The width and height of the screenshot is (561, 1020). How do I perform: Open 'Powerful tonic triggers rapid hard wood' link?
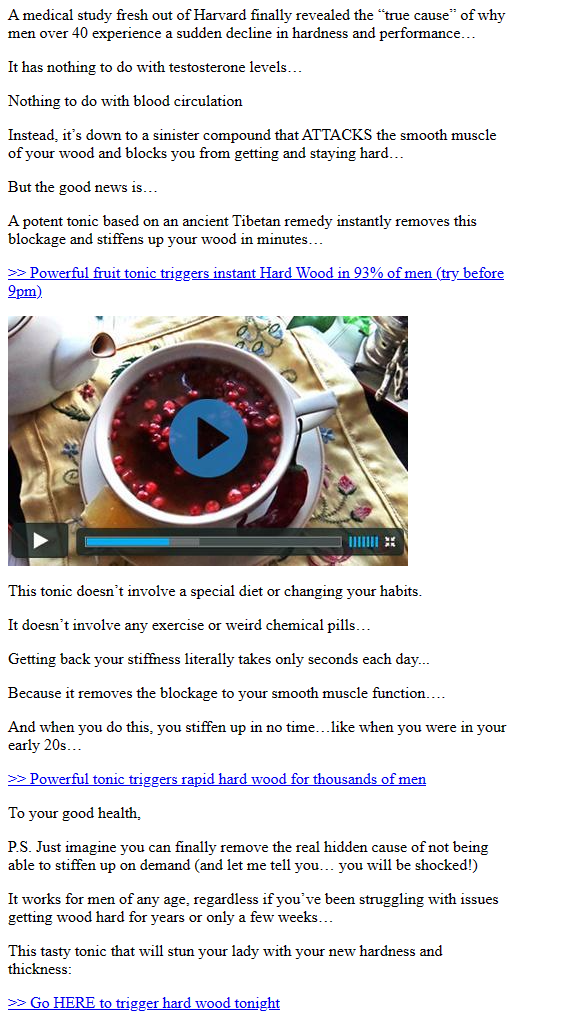(x=217, y=779)
